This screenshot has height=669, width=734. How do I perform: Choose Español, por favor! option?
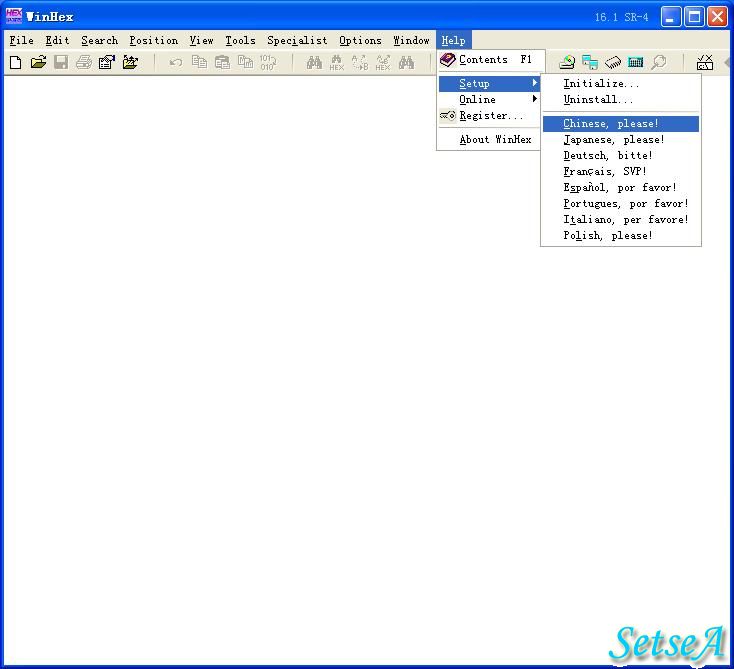click(621, 188)
